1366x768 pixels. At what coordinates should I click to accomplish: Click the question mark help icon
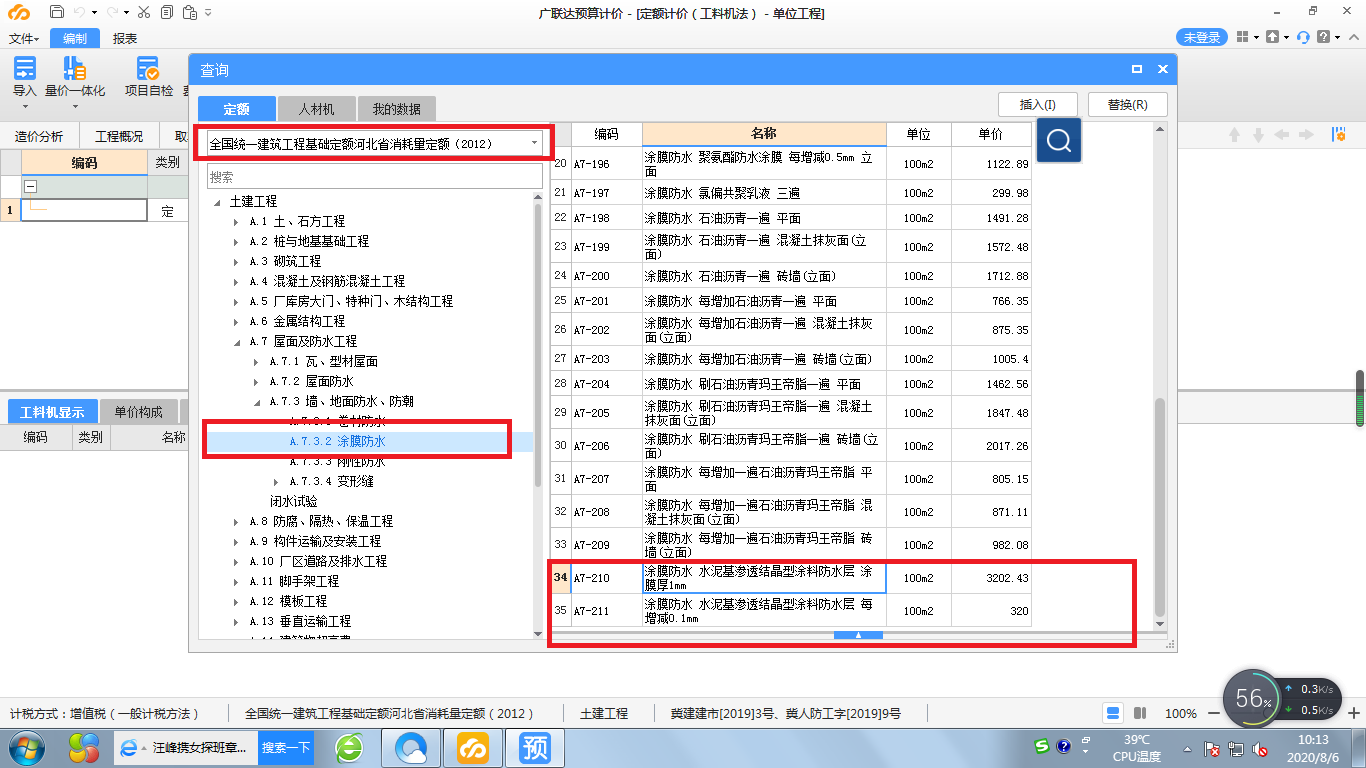tap(1324, 37)
